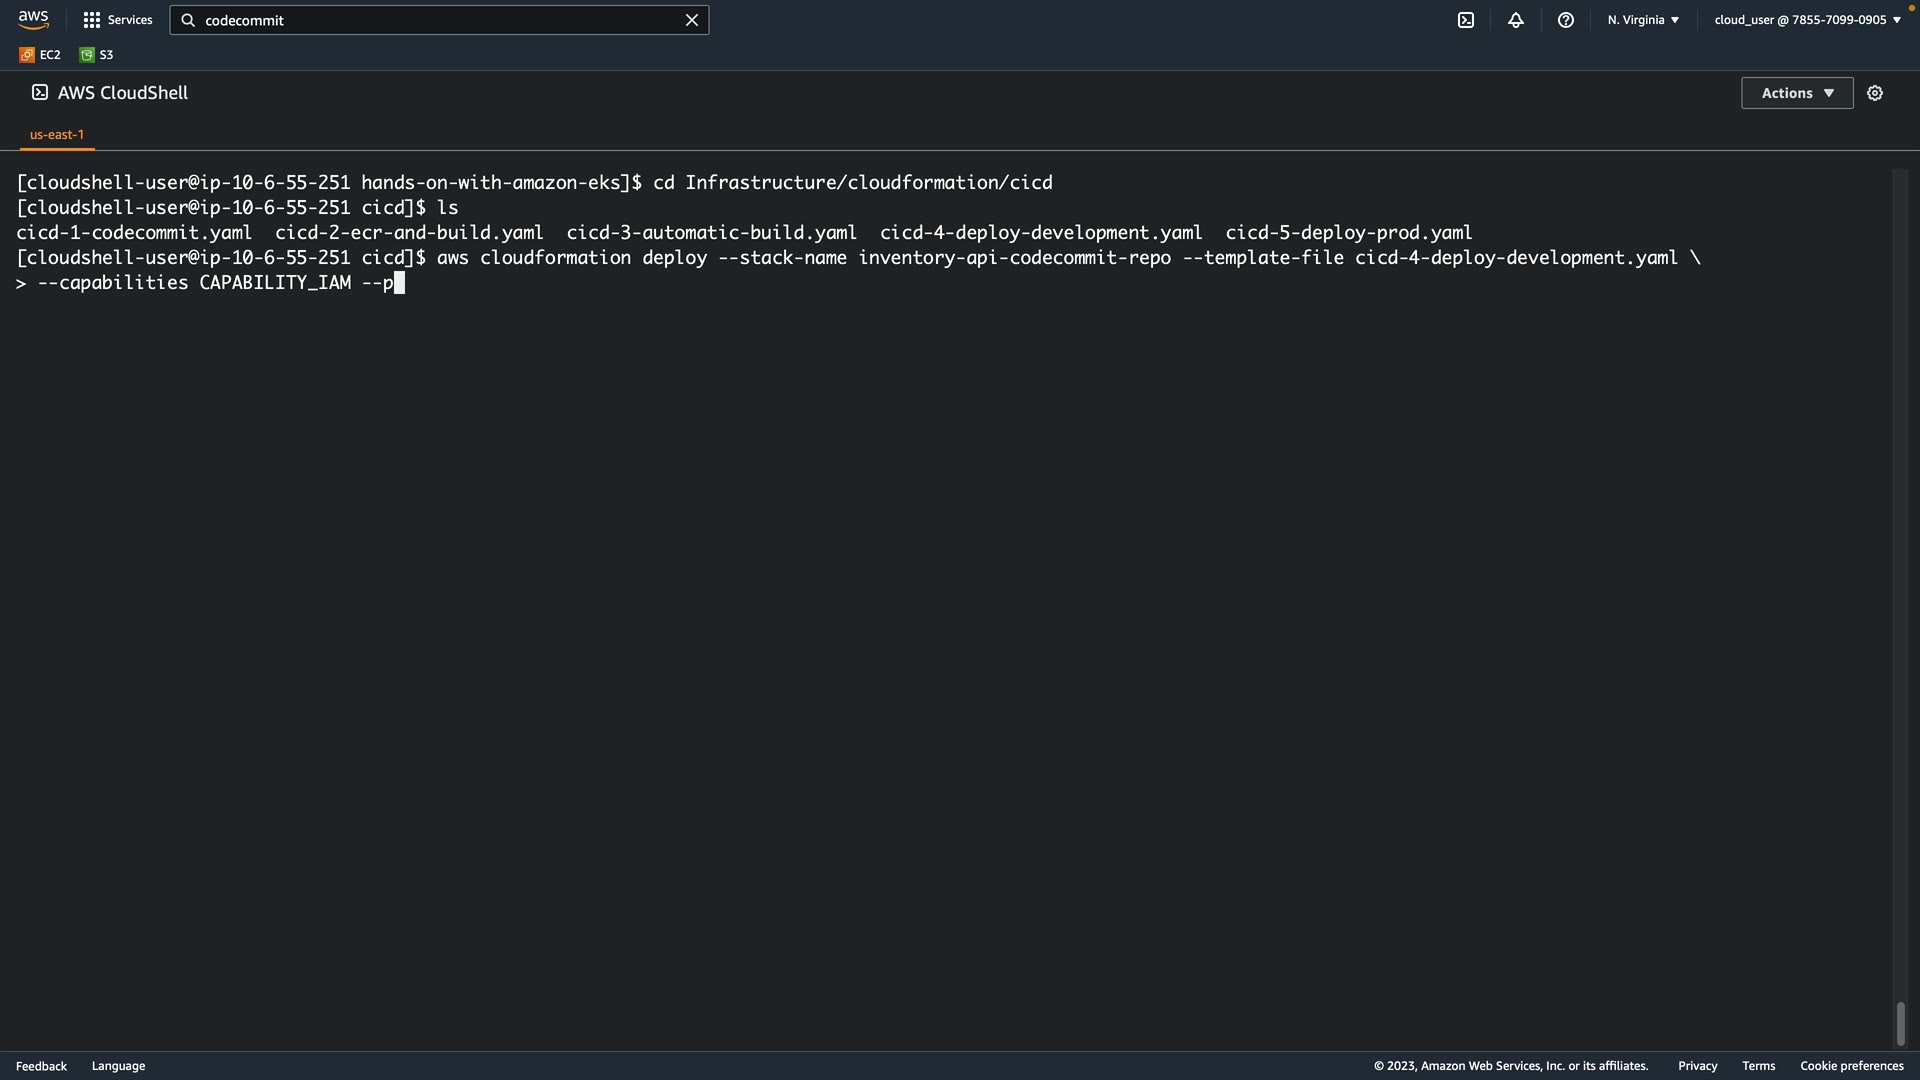Screen dimensions: 1920x1080
Task: Click the search magnifier icon
Action: 188,20
